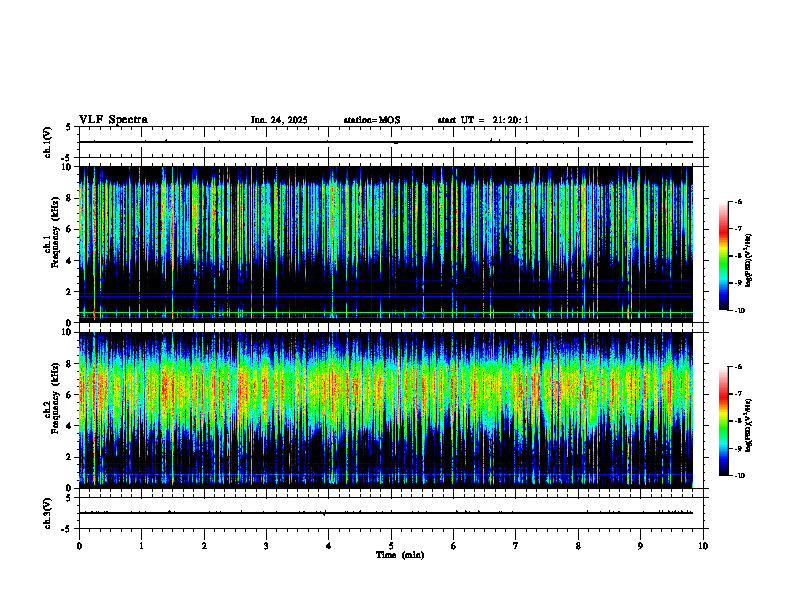
Task: Click the "-6" label on ch.1 color bar
Action: tap(738, 201)
